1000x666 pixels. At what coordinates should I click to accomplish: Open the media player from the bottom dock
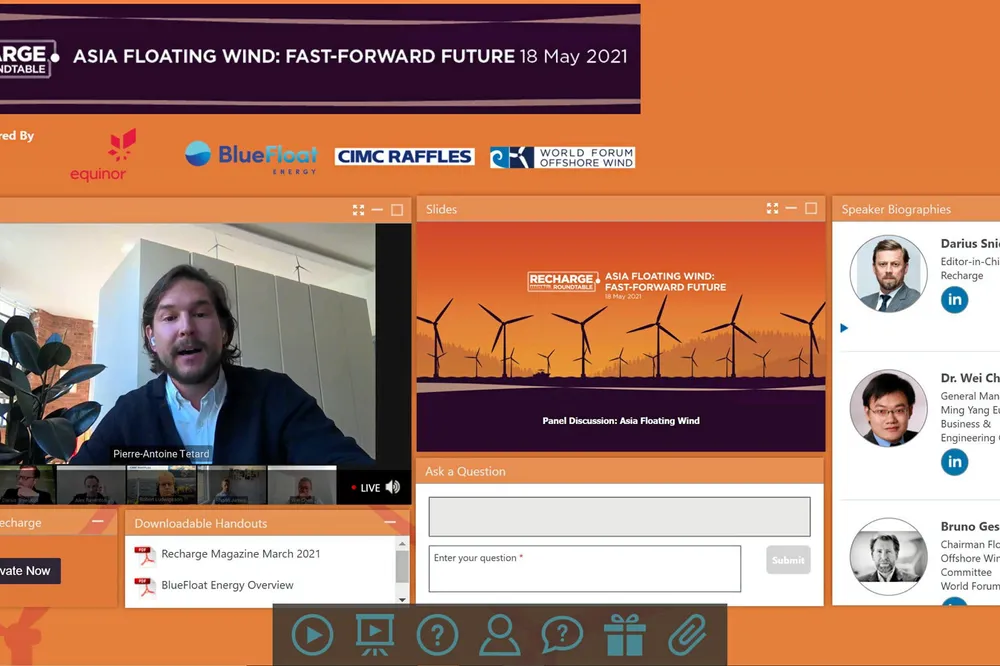[312, 635]
